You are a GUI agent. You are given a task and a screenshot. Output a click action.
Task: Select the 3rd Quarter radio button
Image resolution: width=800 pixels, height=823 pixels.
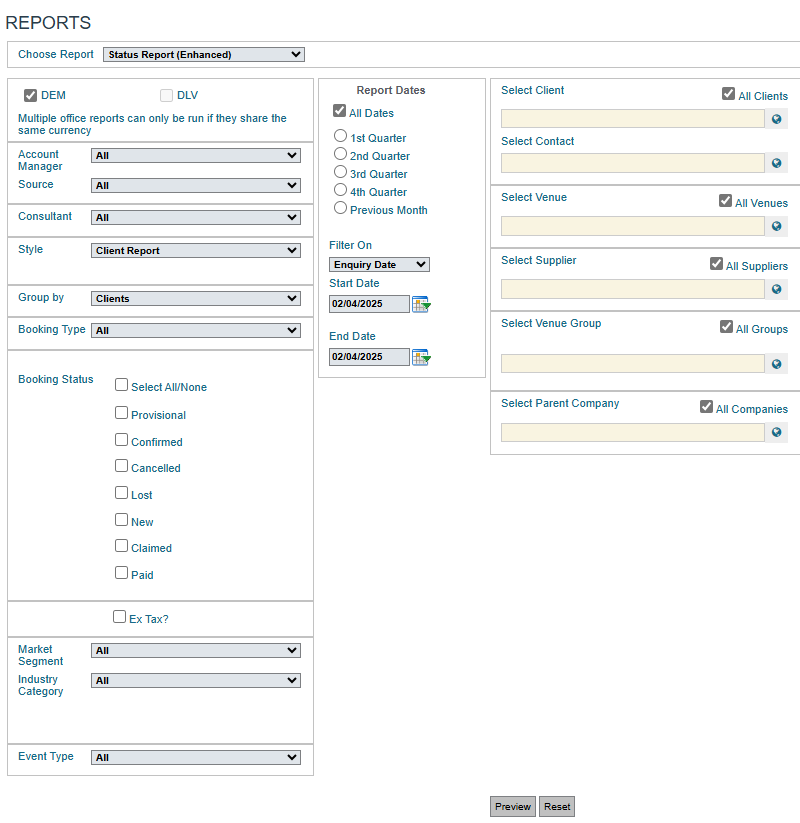(340, 172)
